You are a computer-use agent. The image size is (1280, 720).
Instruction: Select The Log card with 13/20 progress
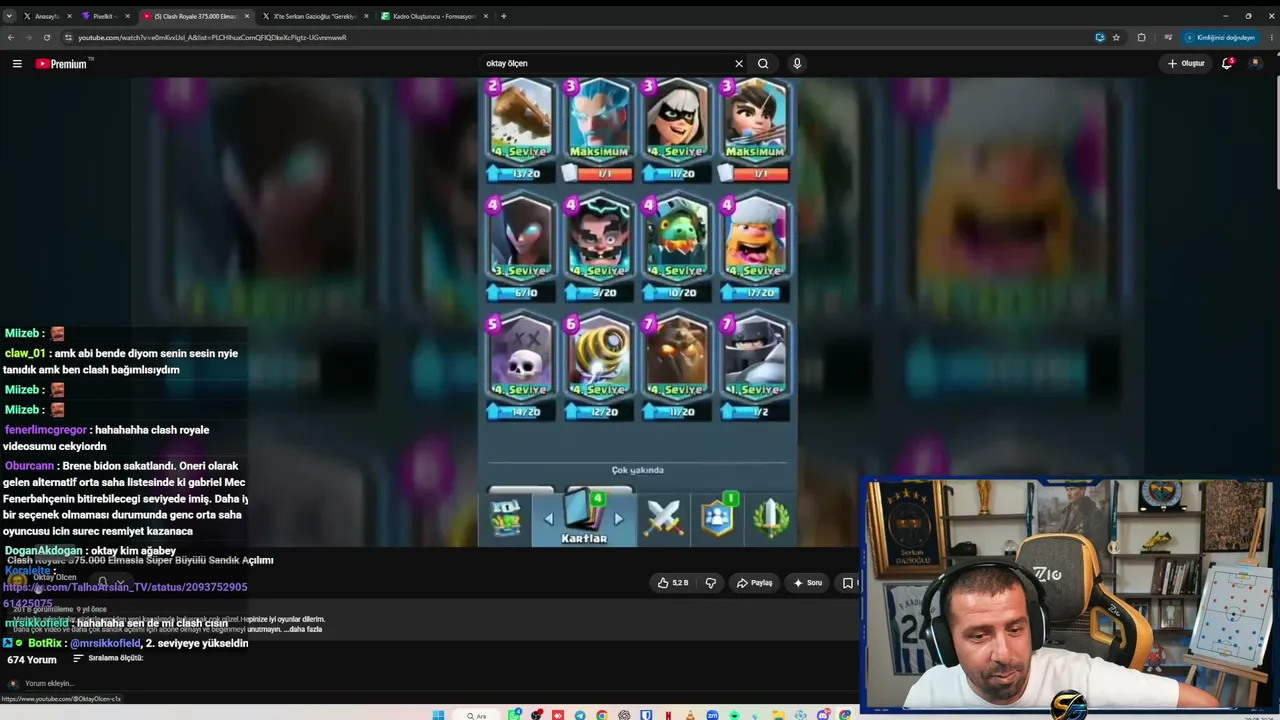521,131
